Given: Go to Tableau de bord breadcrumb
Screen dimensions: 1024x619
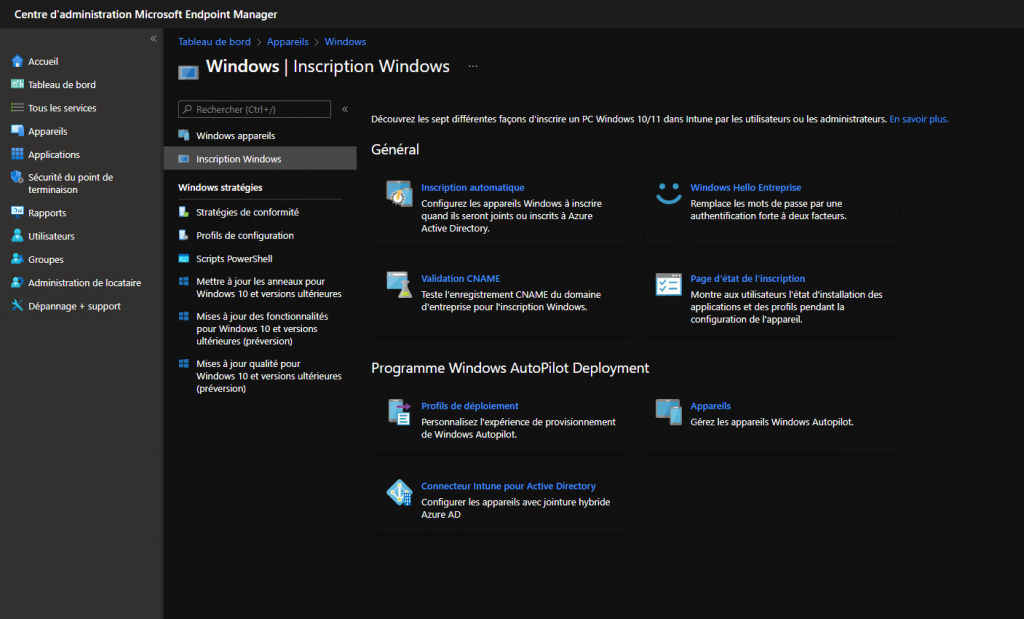Looking at the screenshot, I should (214, 41).
